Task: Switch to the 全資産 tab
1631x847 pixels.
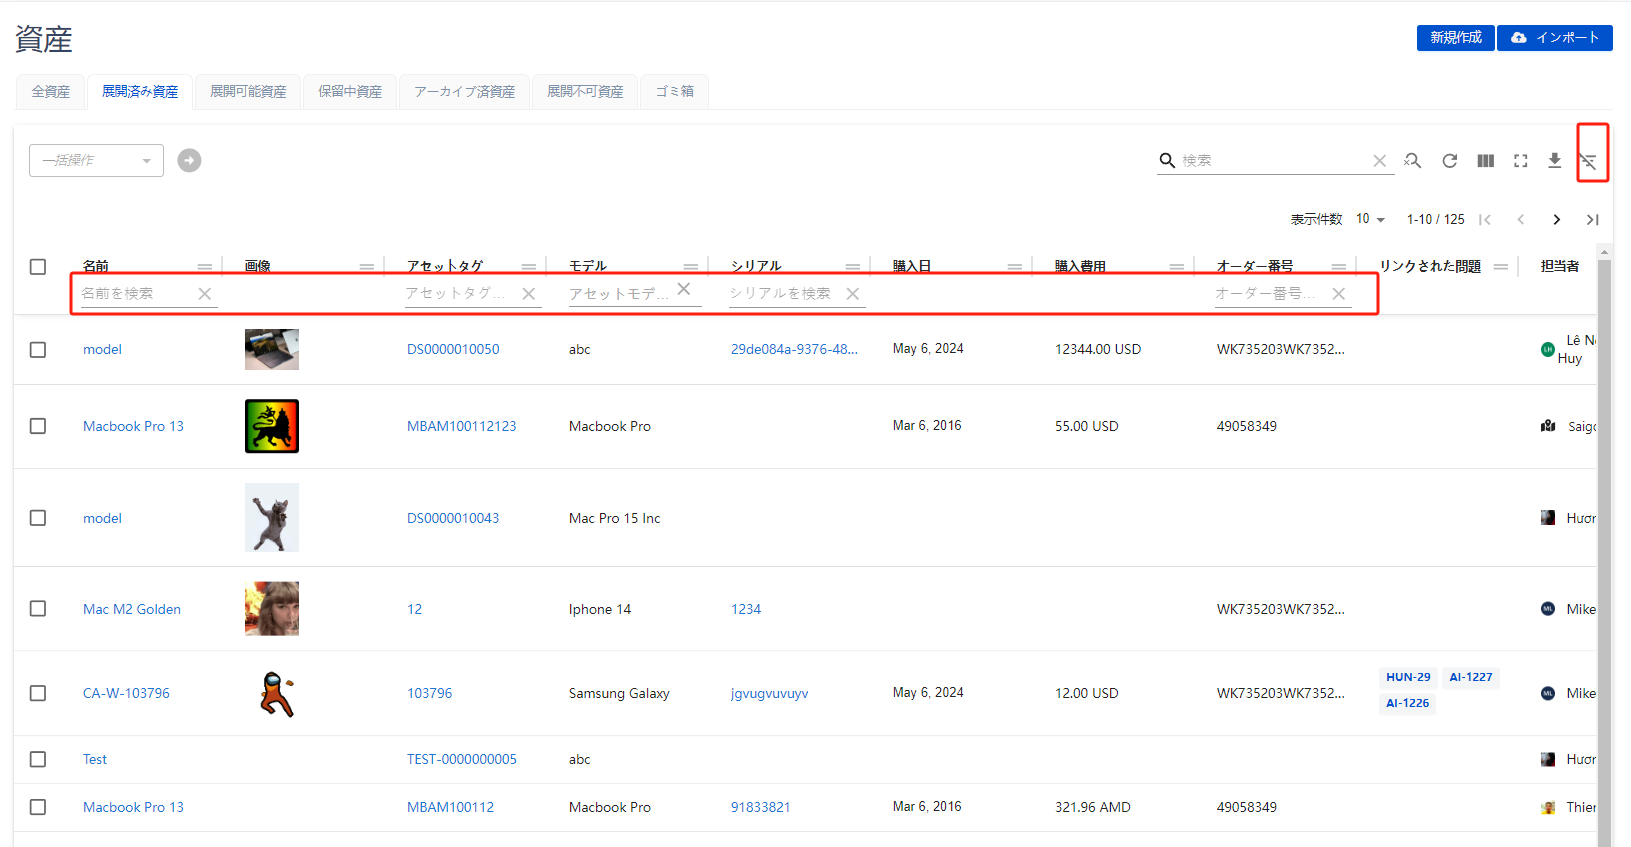Action: (x=51, y=92)
